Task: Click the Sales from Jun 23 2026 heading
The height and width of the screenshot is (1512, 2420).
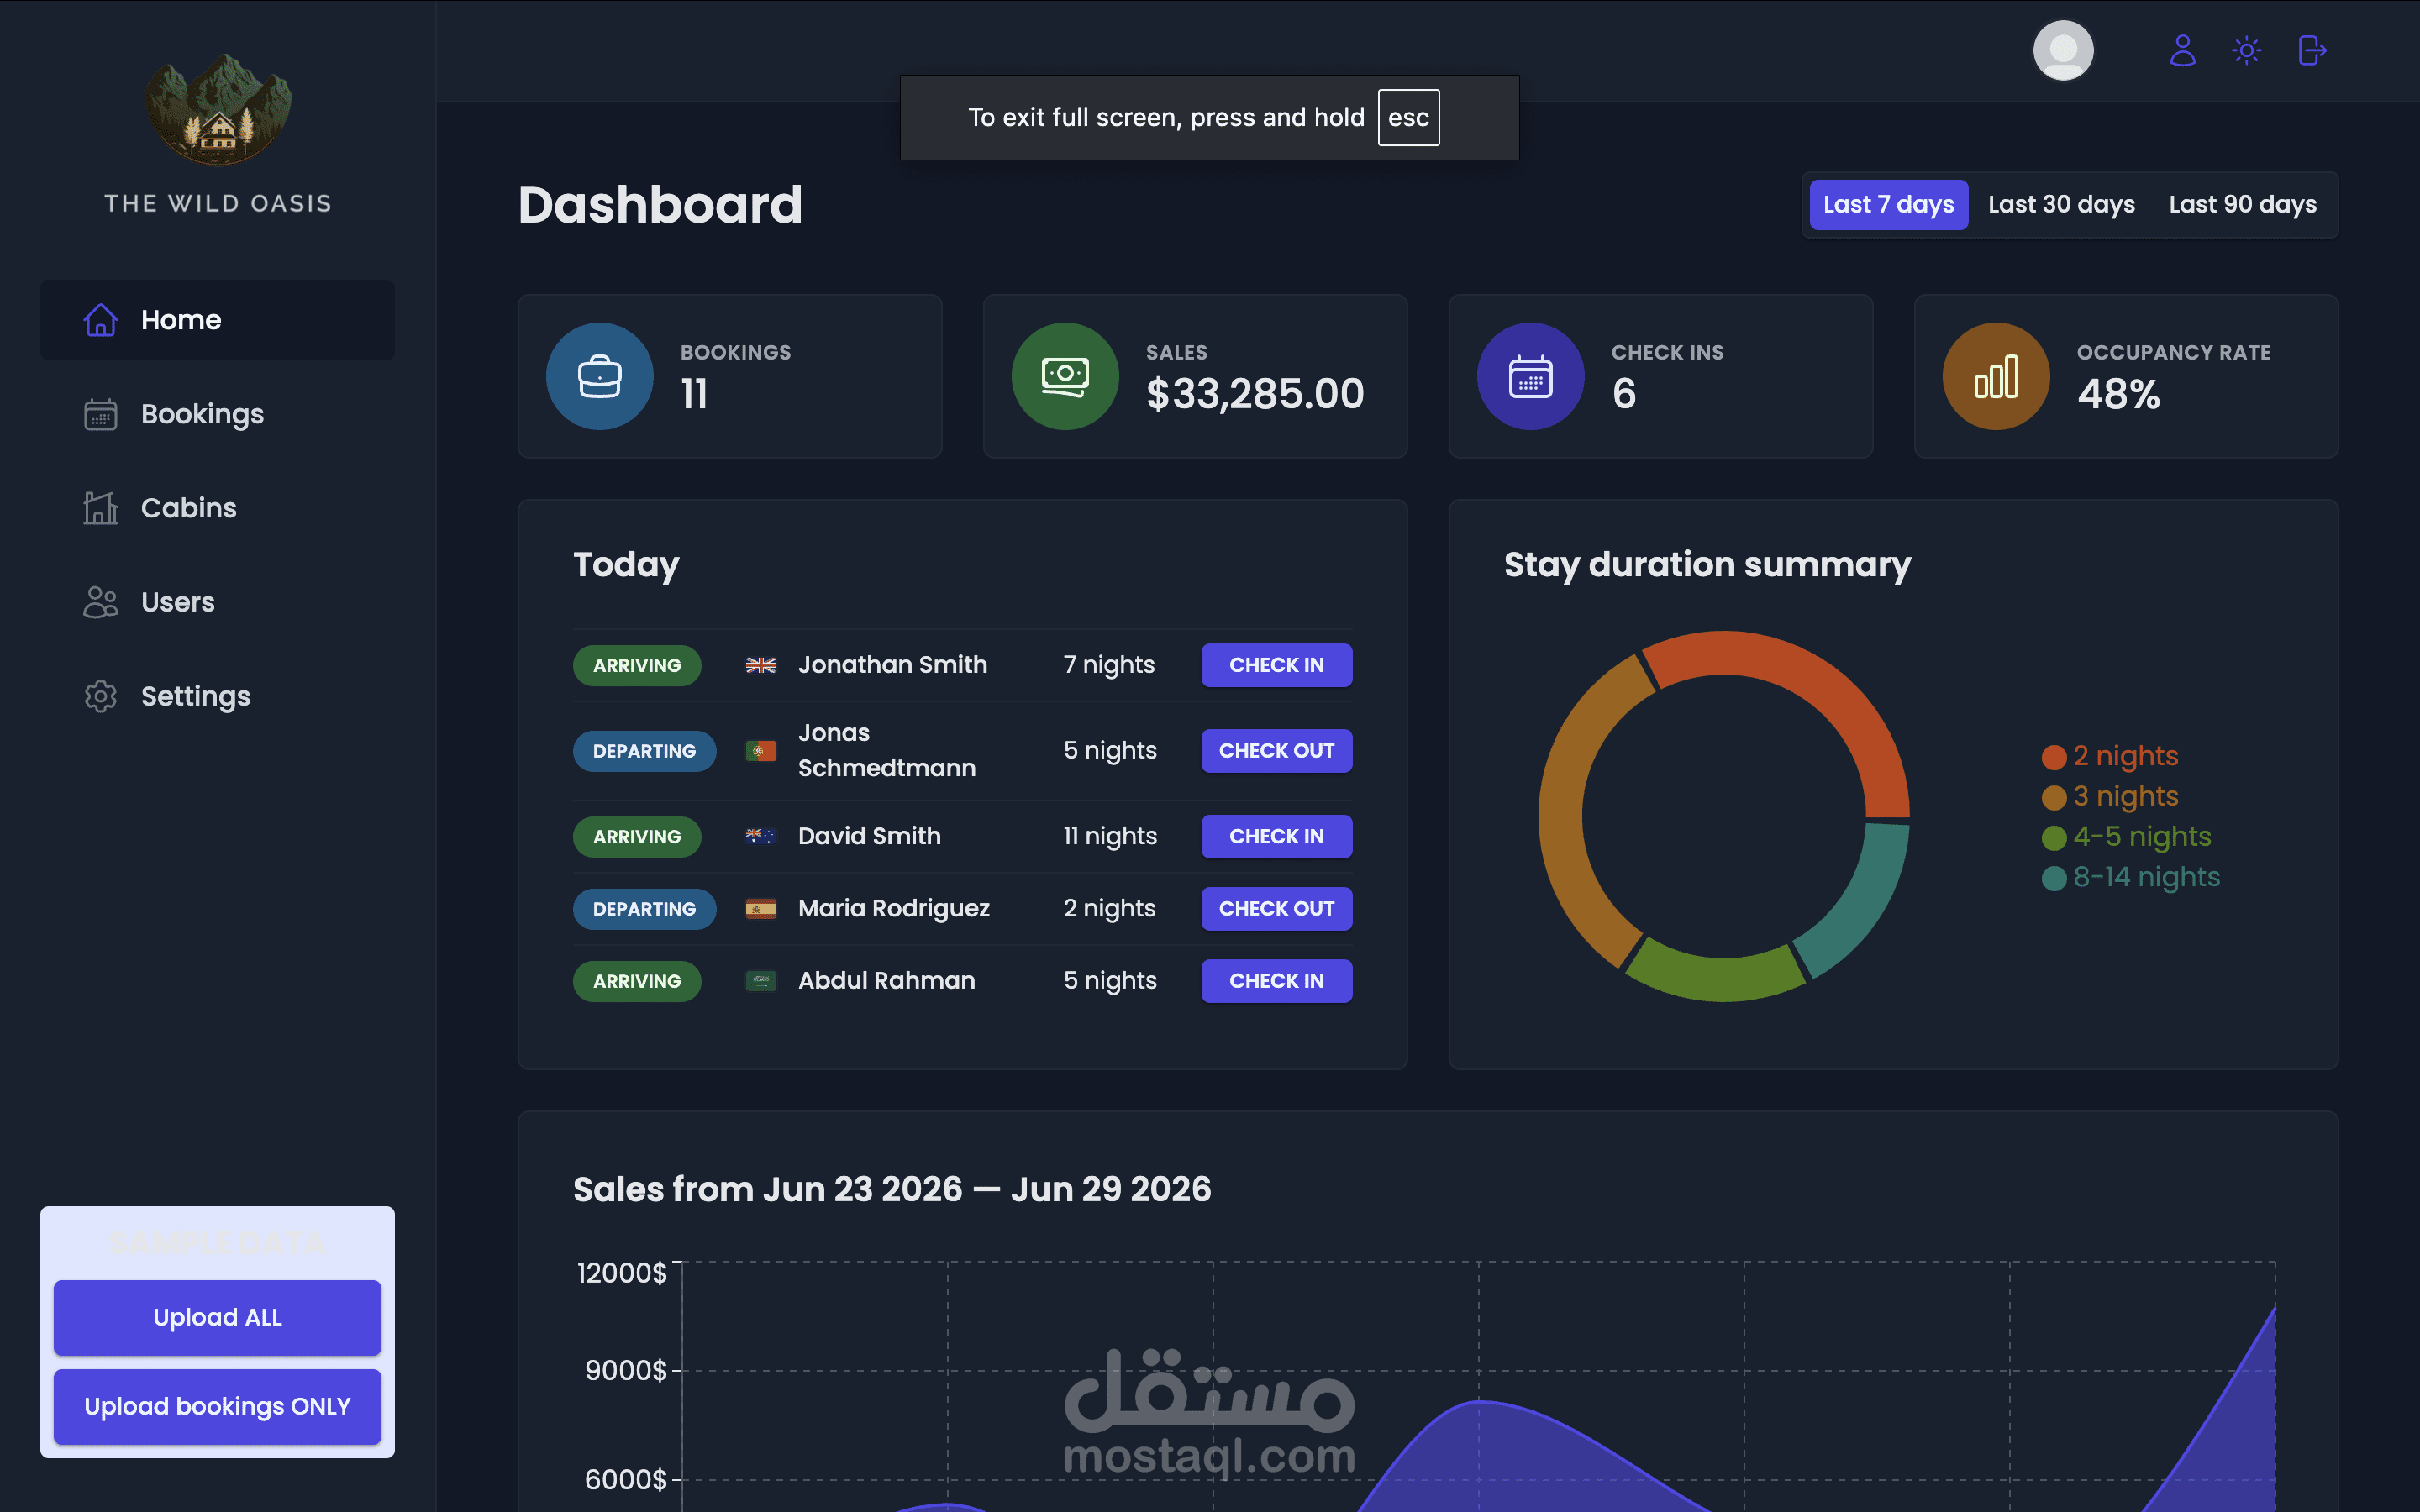Action: click(x=892, y=1190)
